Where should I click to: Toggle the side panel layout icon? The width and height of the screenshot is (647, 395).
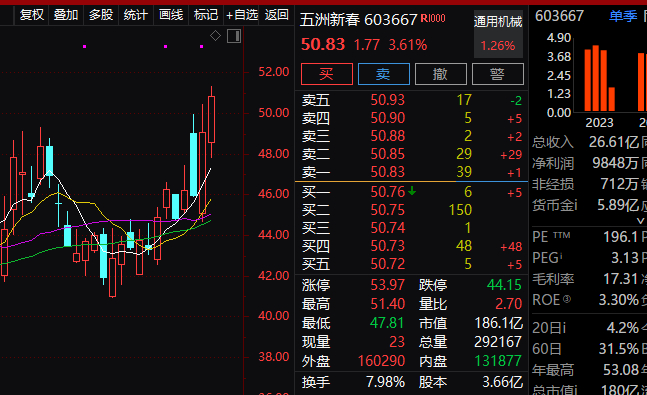click(x=234, y=36)
